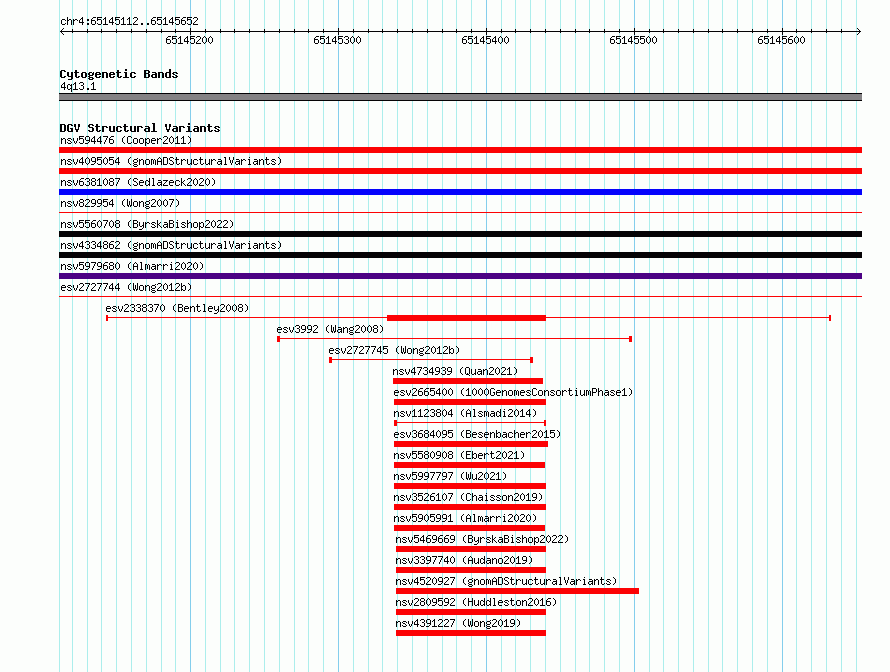Click the nsv3397740 (Audano2019) label
The height and width of the screenshot is (672, 890).
[464, 560]
